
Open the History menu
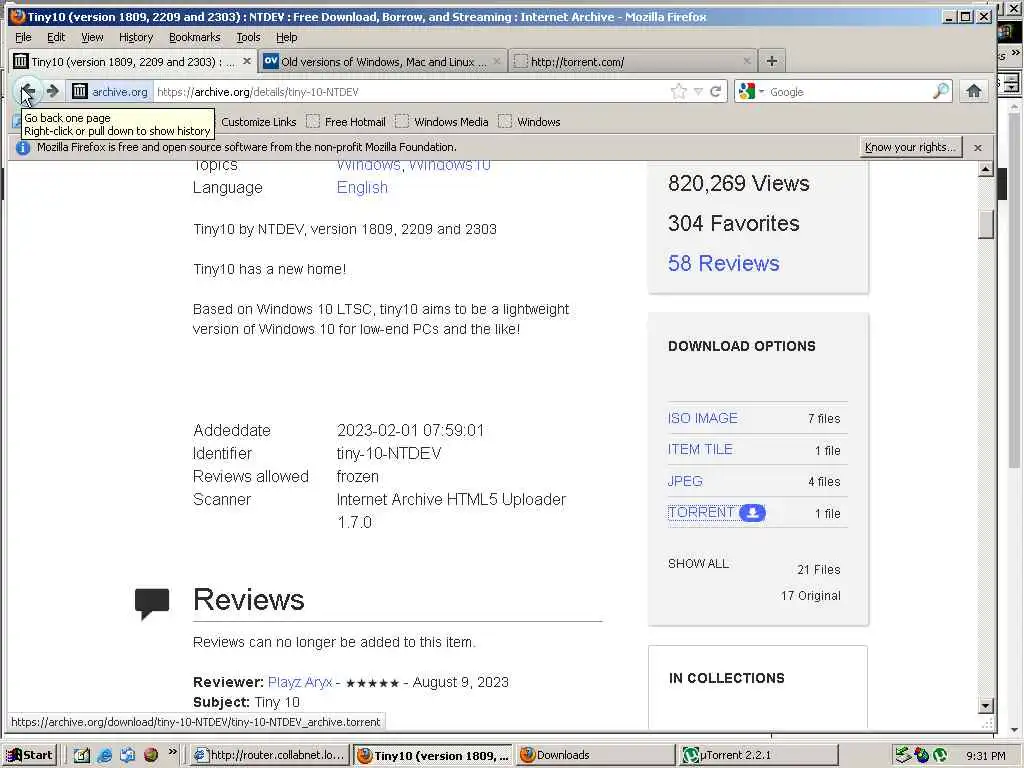tap(136, 37)
